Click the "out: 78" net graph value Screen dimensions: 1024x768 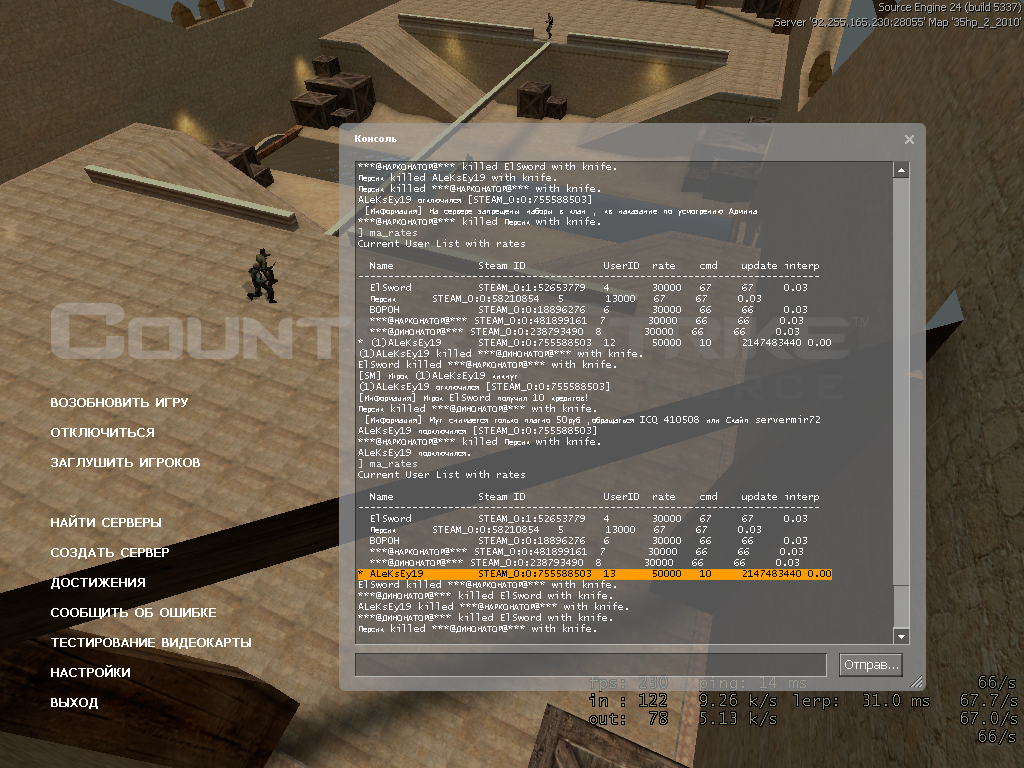tap(628, 719)
